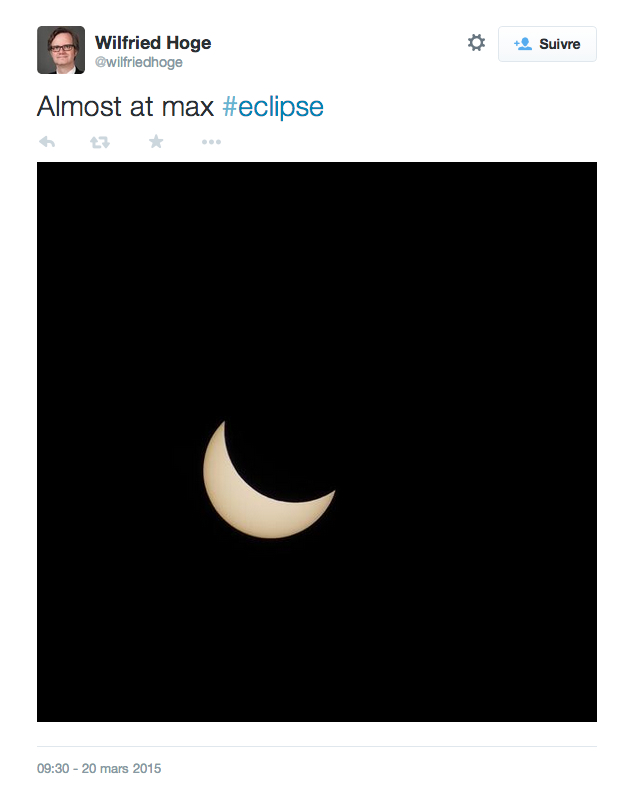Follow the user with the Suivre button
635x806 pixels.
click(547, 44)
